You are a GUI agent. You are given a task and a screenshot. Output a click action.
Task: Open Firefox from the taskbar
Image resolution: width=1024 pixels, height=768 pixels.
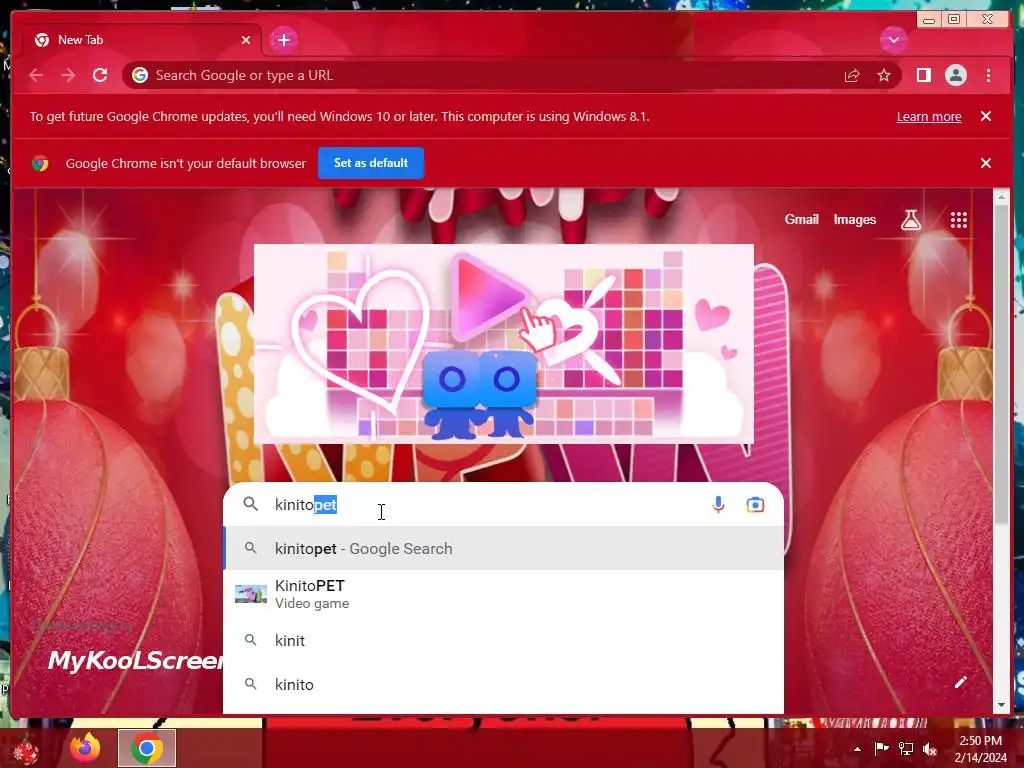click(85, 748)
